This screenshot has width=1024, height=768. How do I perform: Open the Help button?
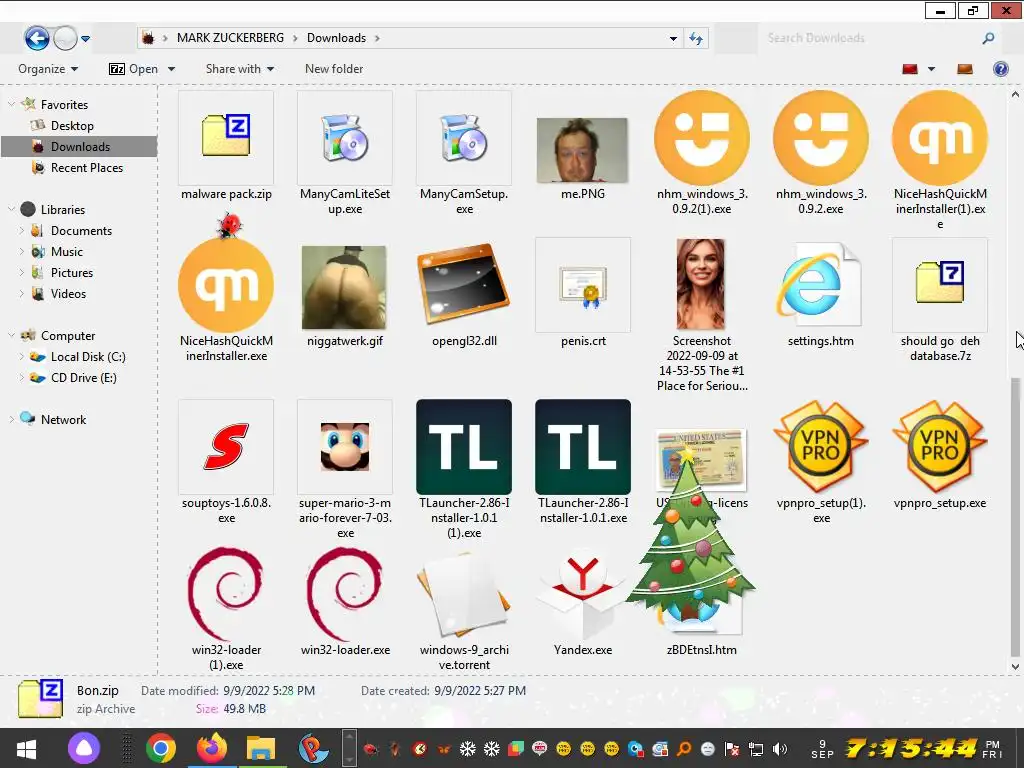(1000, 69)
